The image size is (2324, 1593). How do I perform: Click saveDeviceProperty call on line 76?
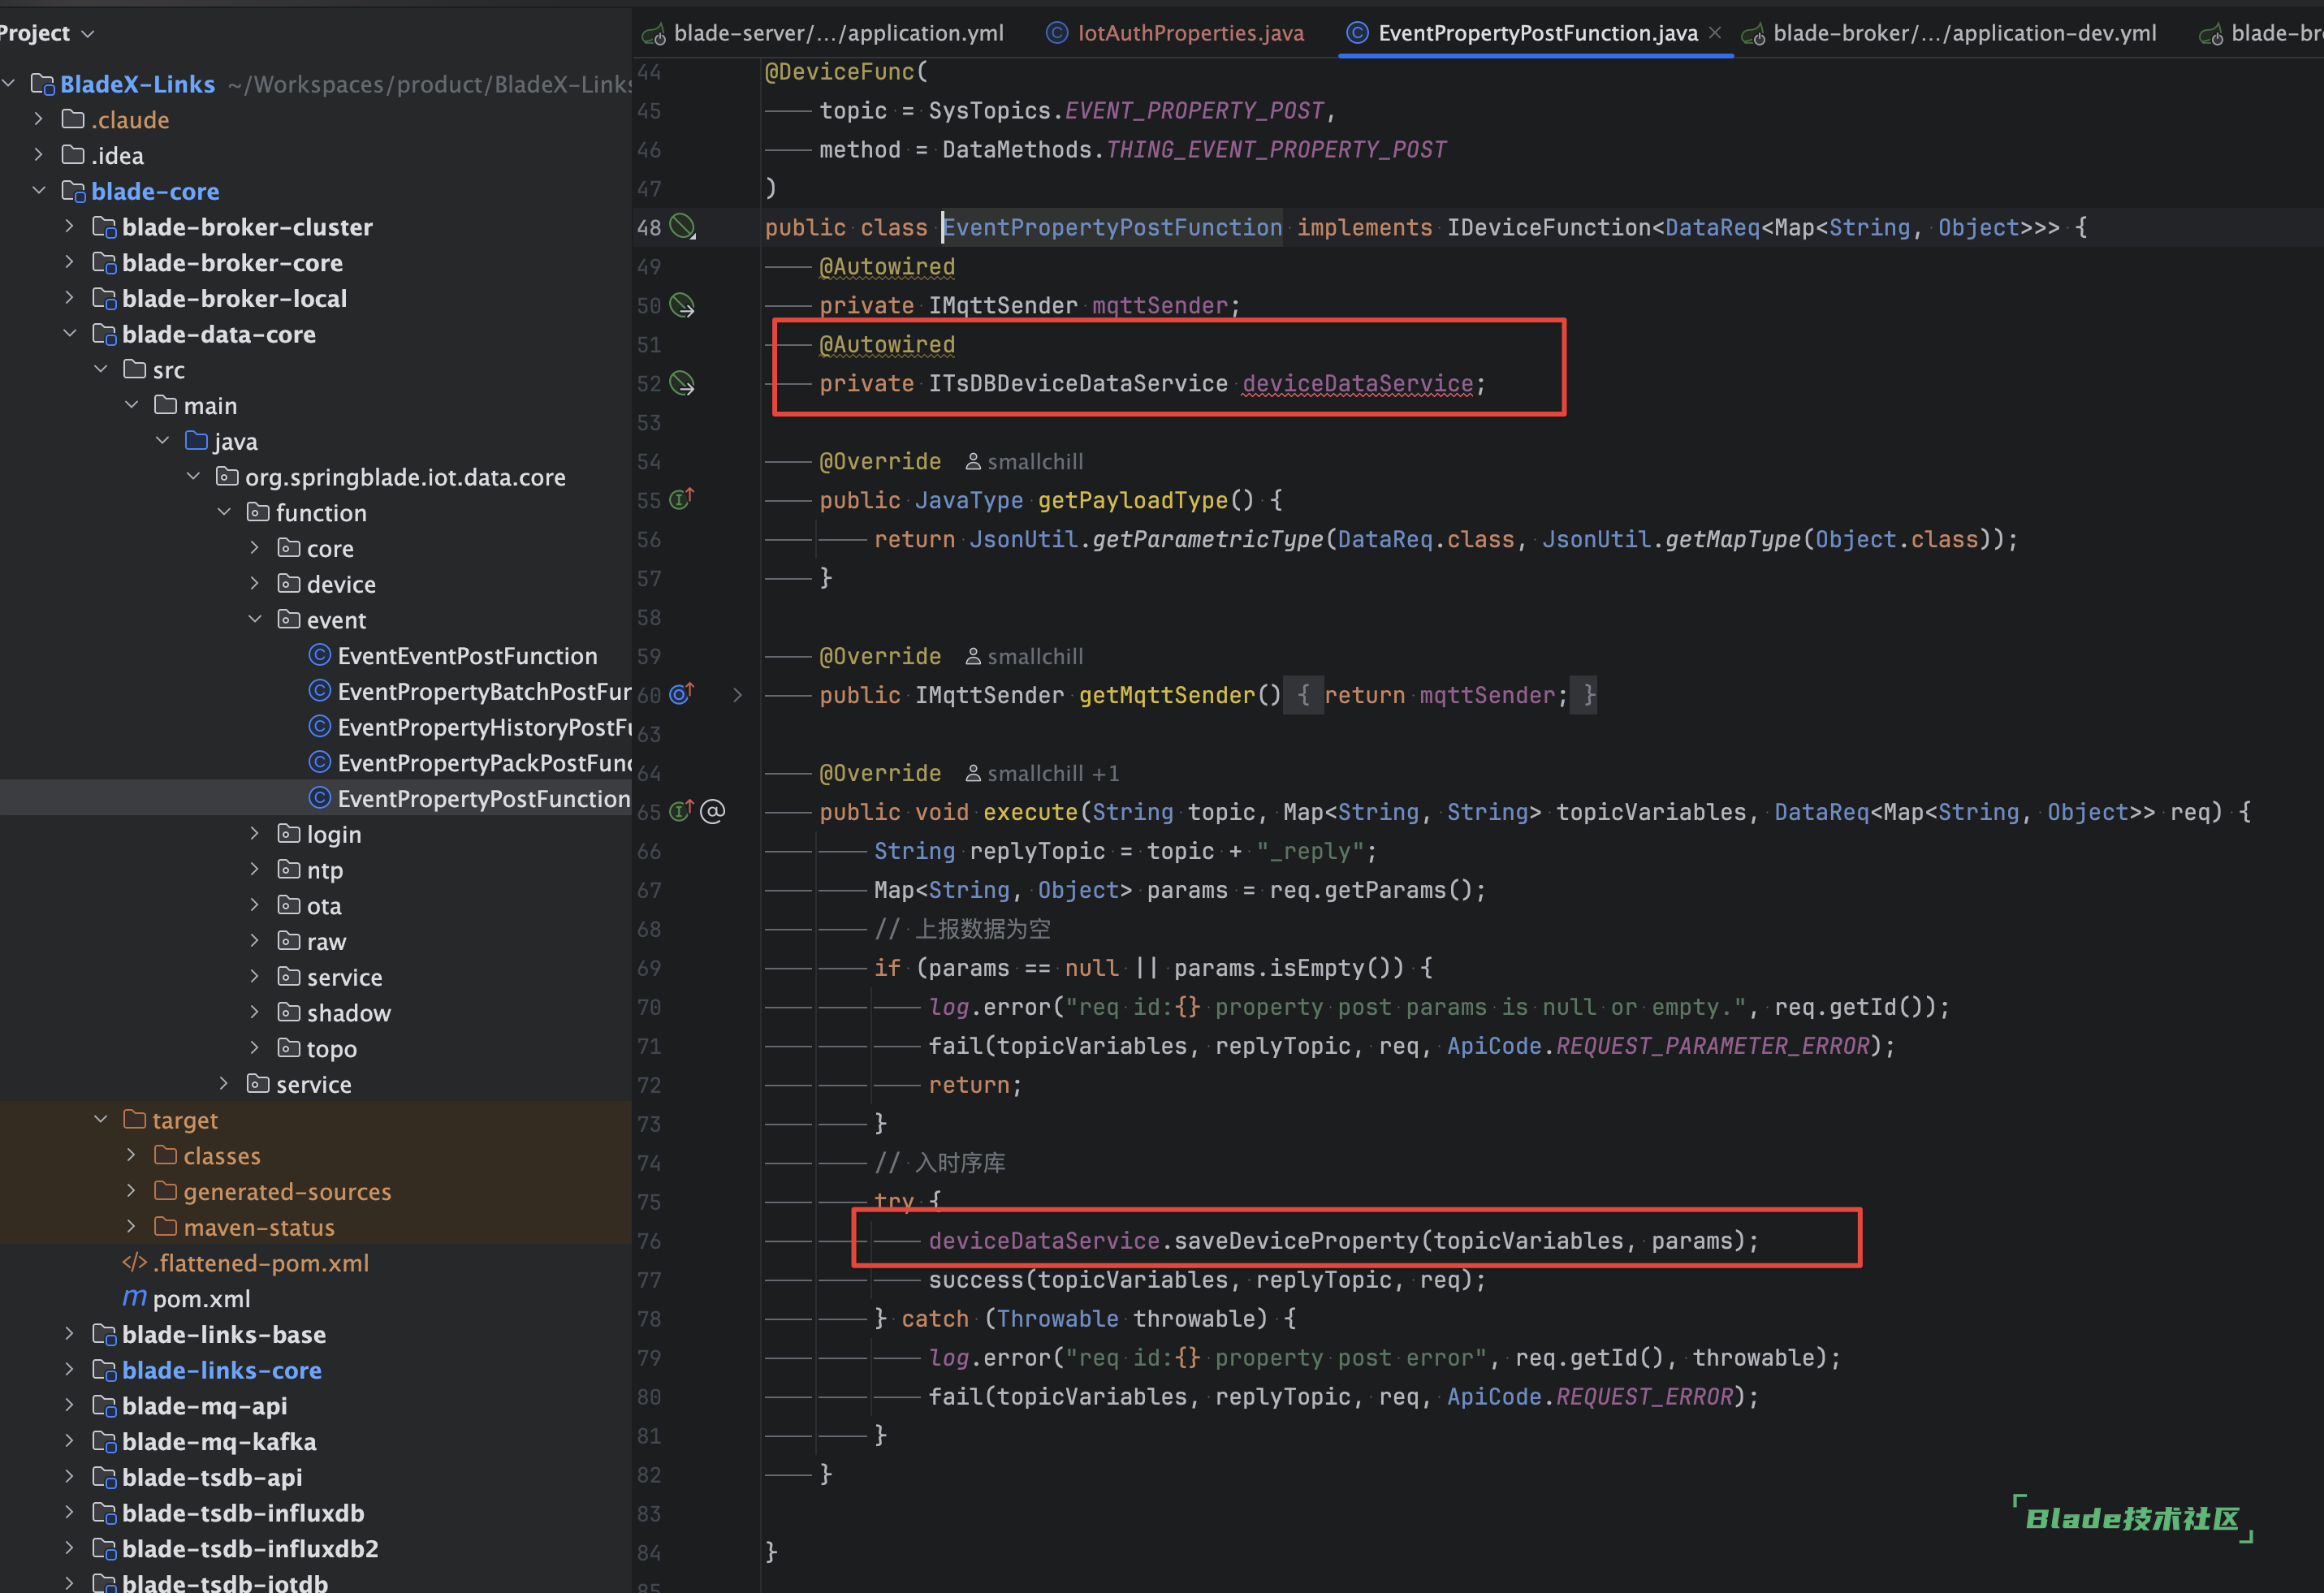point(1296,1240)
